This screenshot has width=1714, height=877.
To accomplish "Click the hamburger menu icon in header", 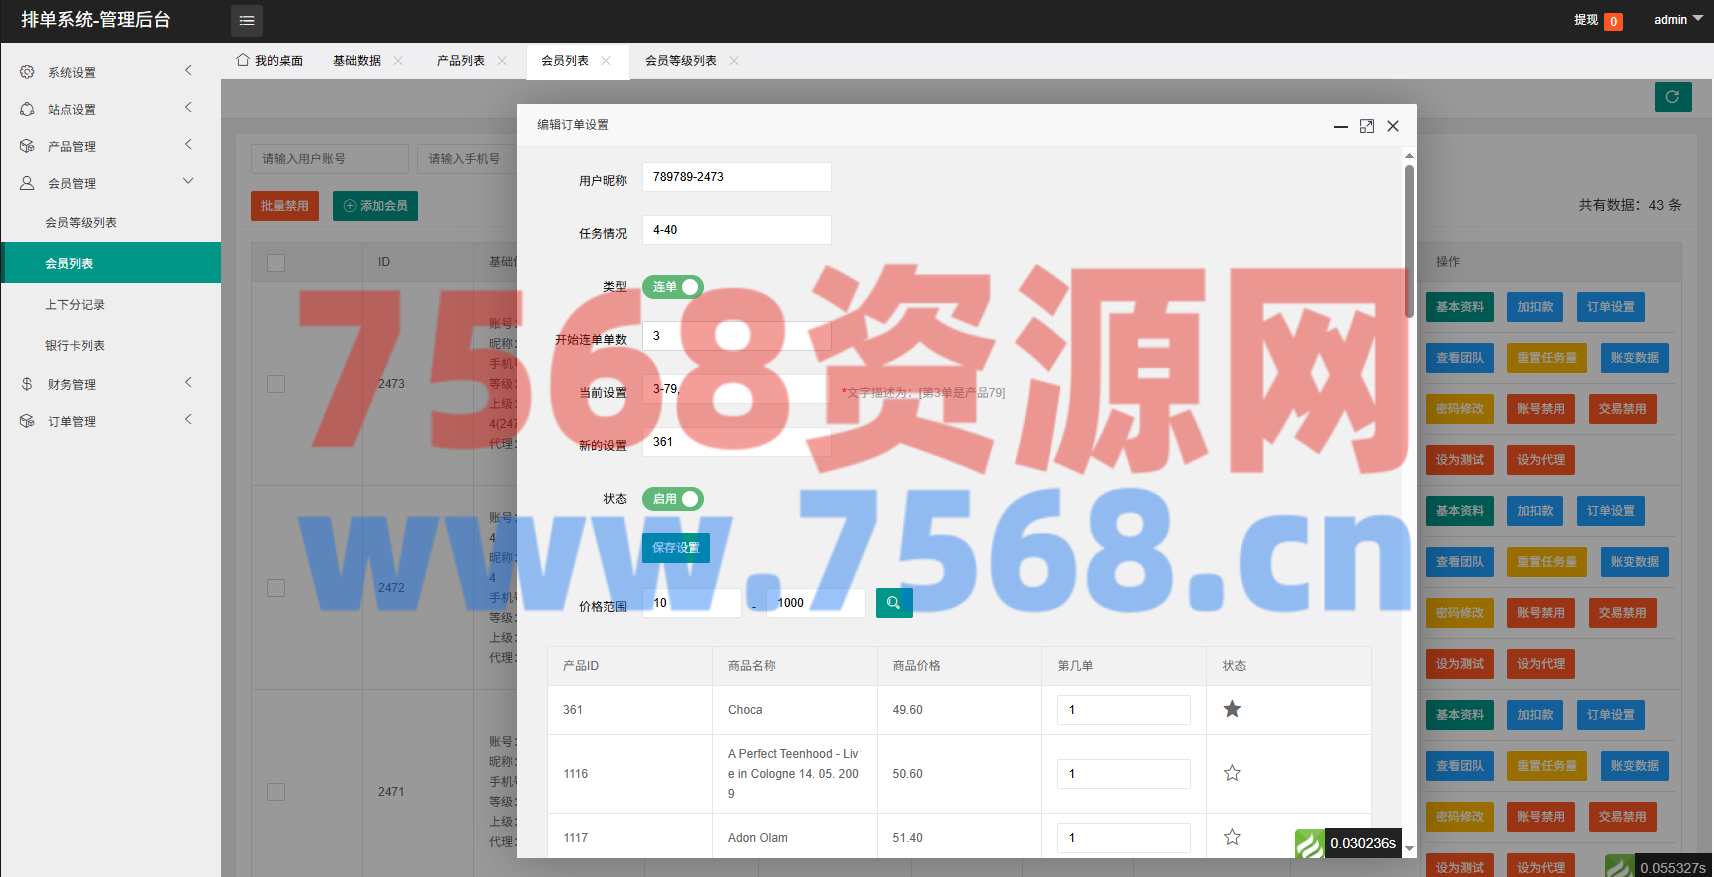I will [x=247, y=20].
